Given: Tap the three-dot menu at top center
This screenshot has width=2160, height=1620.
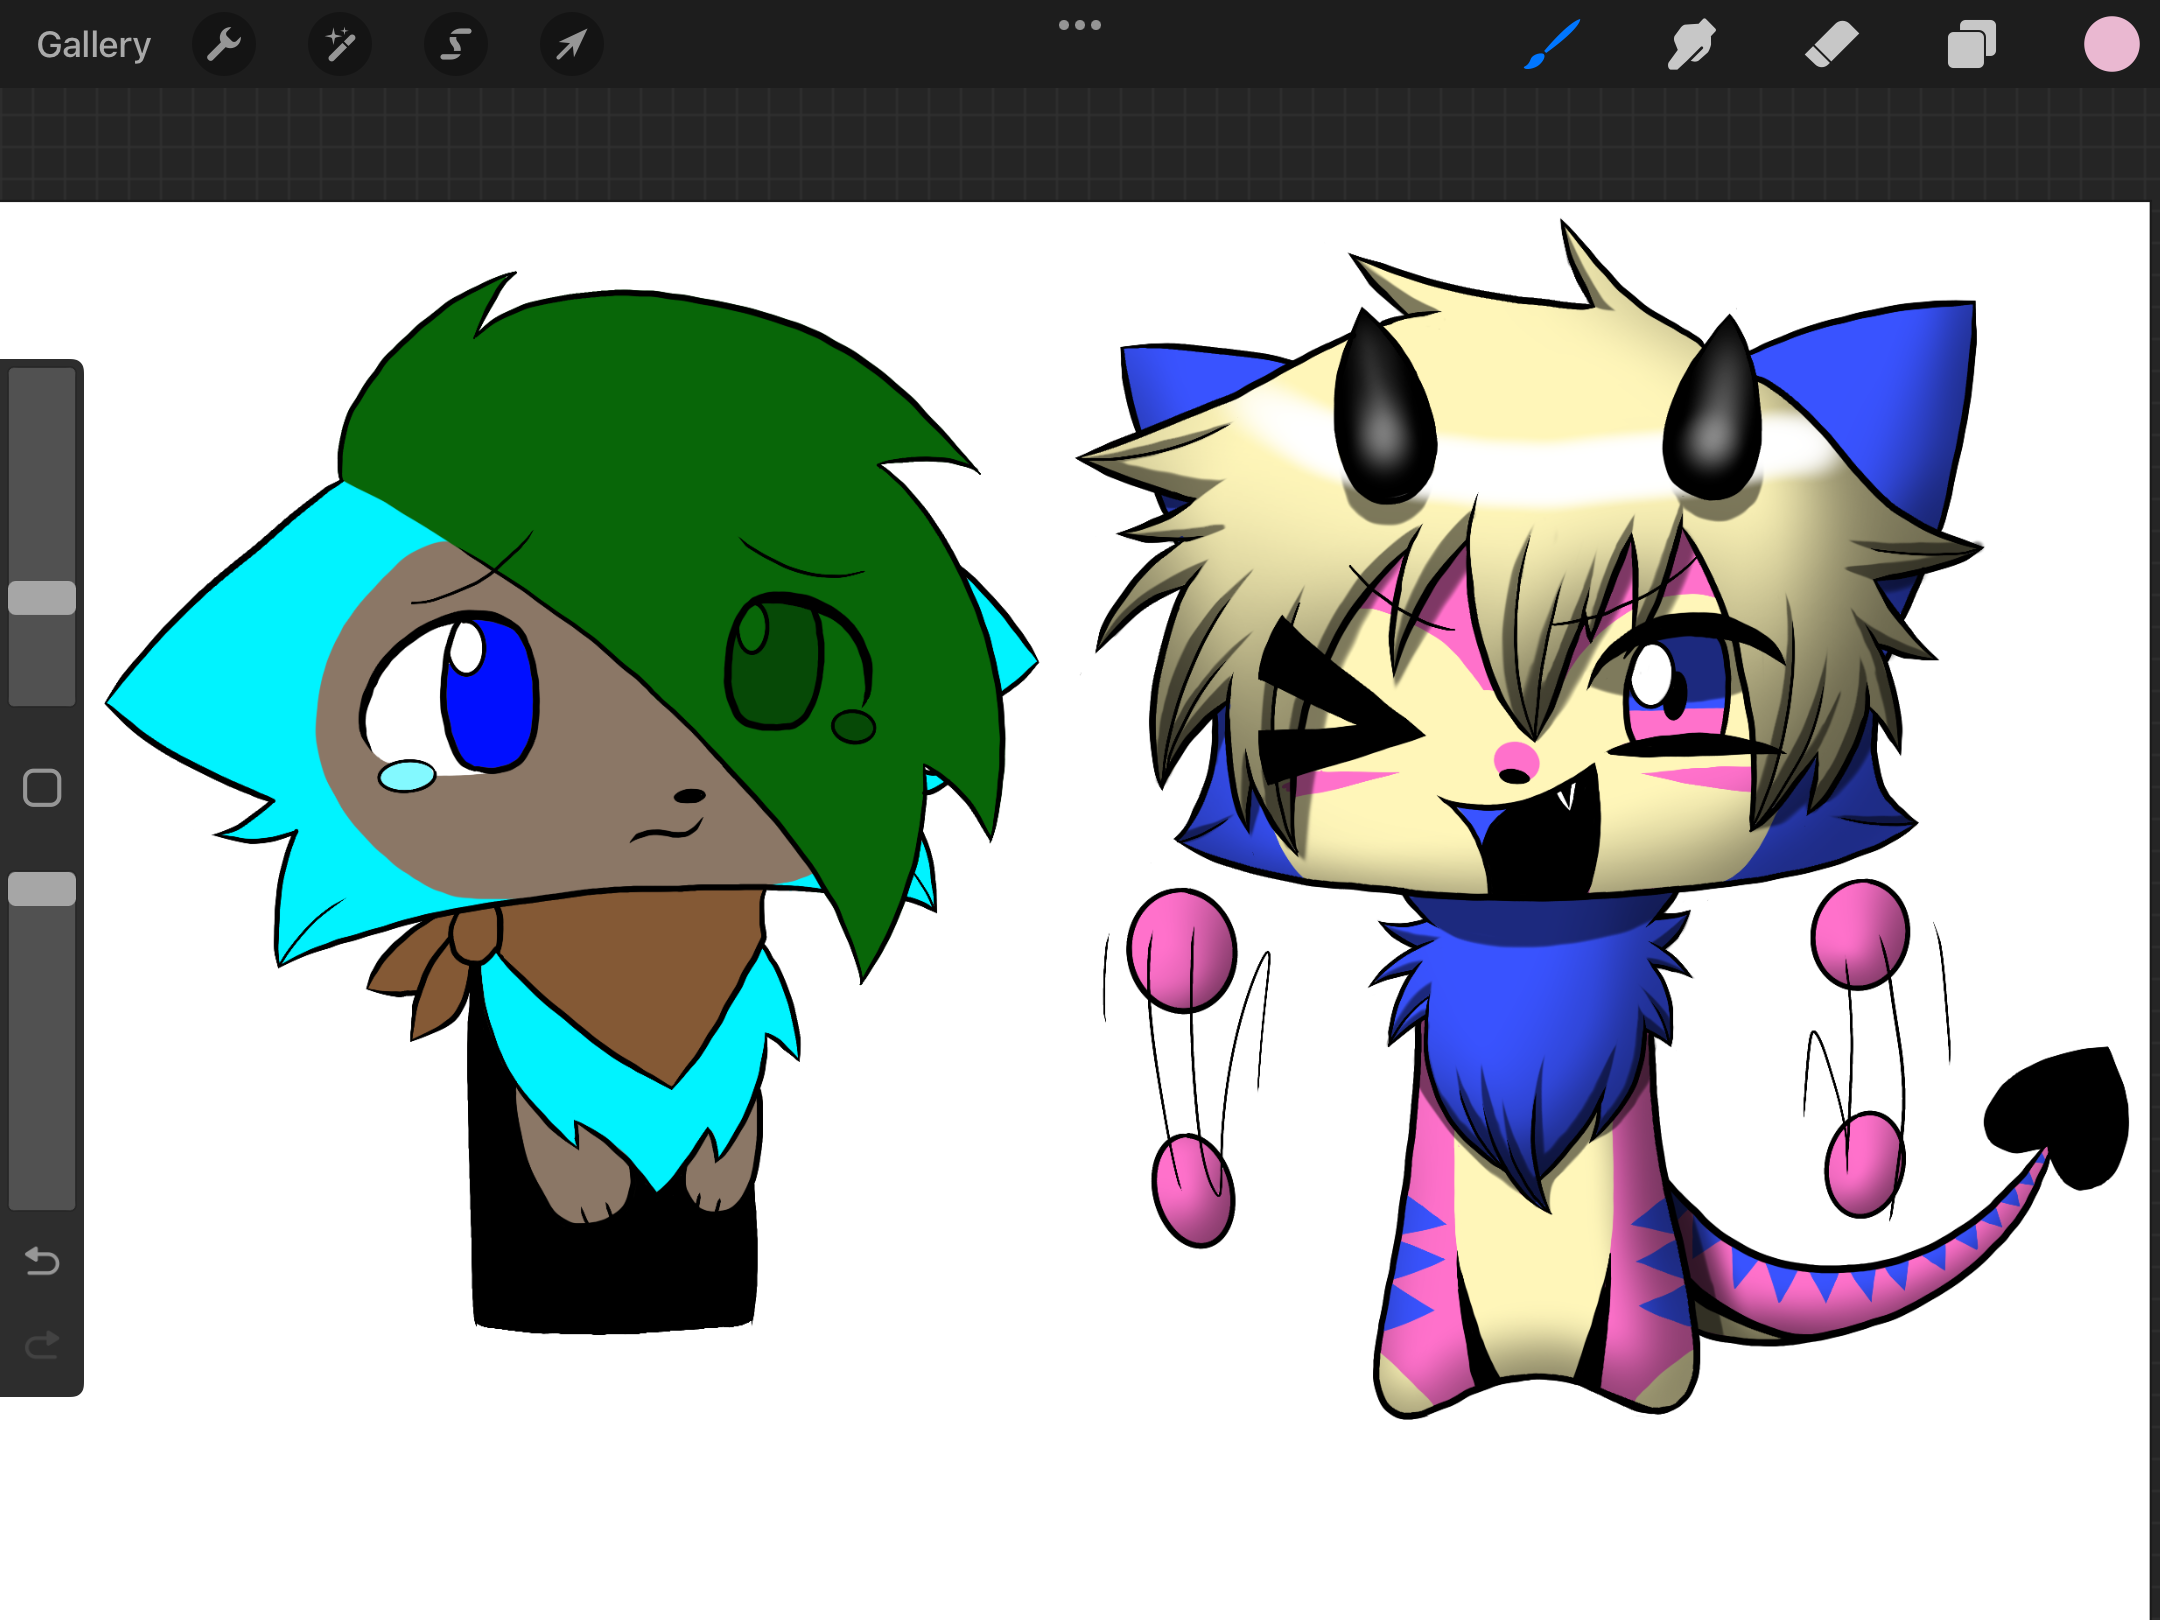Looking at the screenshot, I should [1079, 25].
